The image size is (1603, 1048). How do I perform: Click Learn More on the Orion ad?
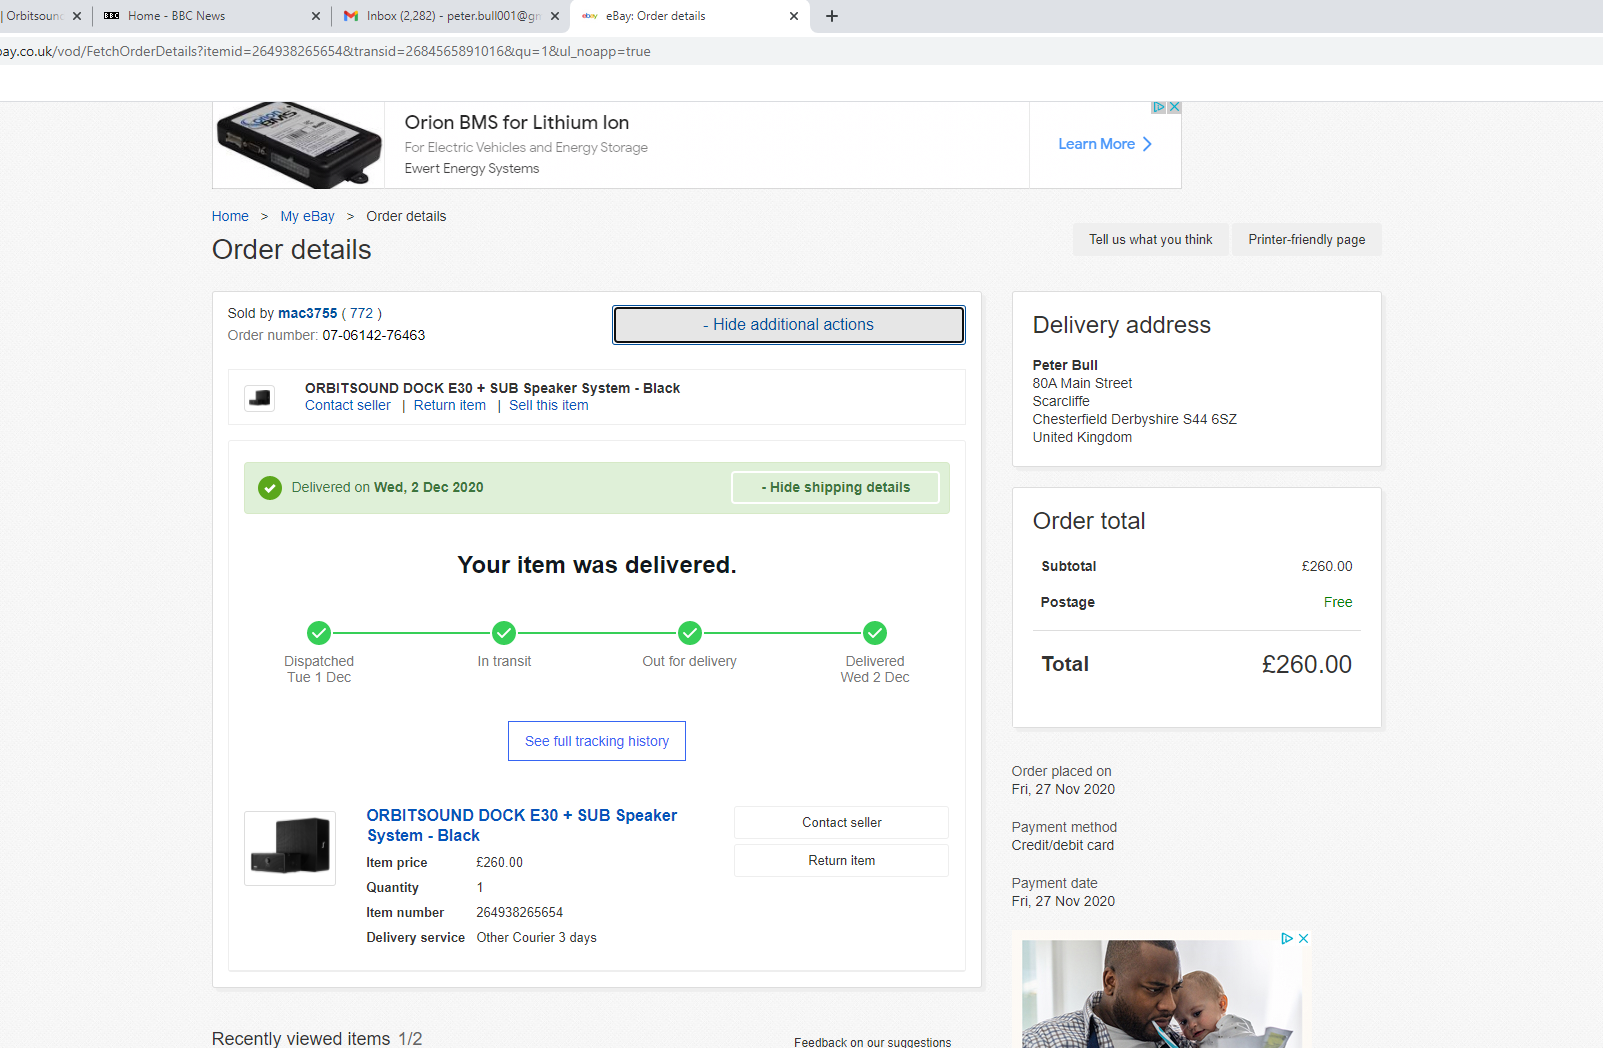click(x=1105, y=144)
